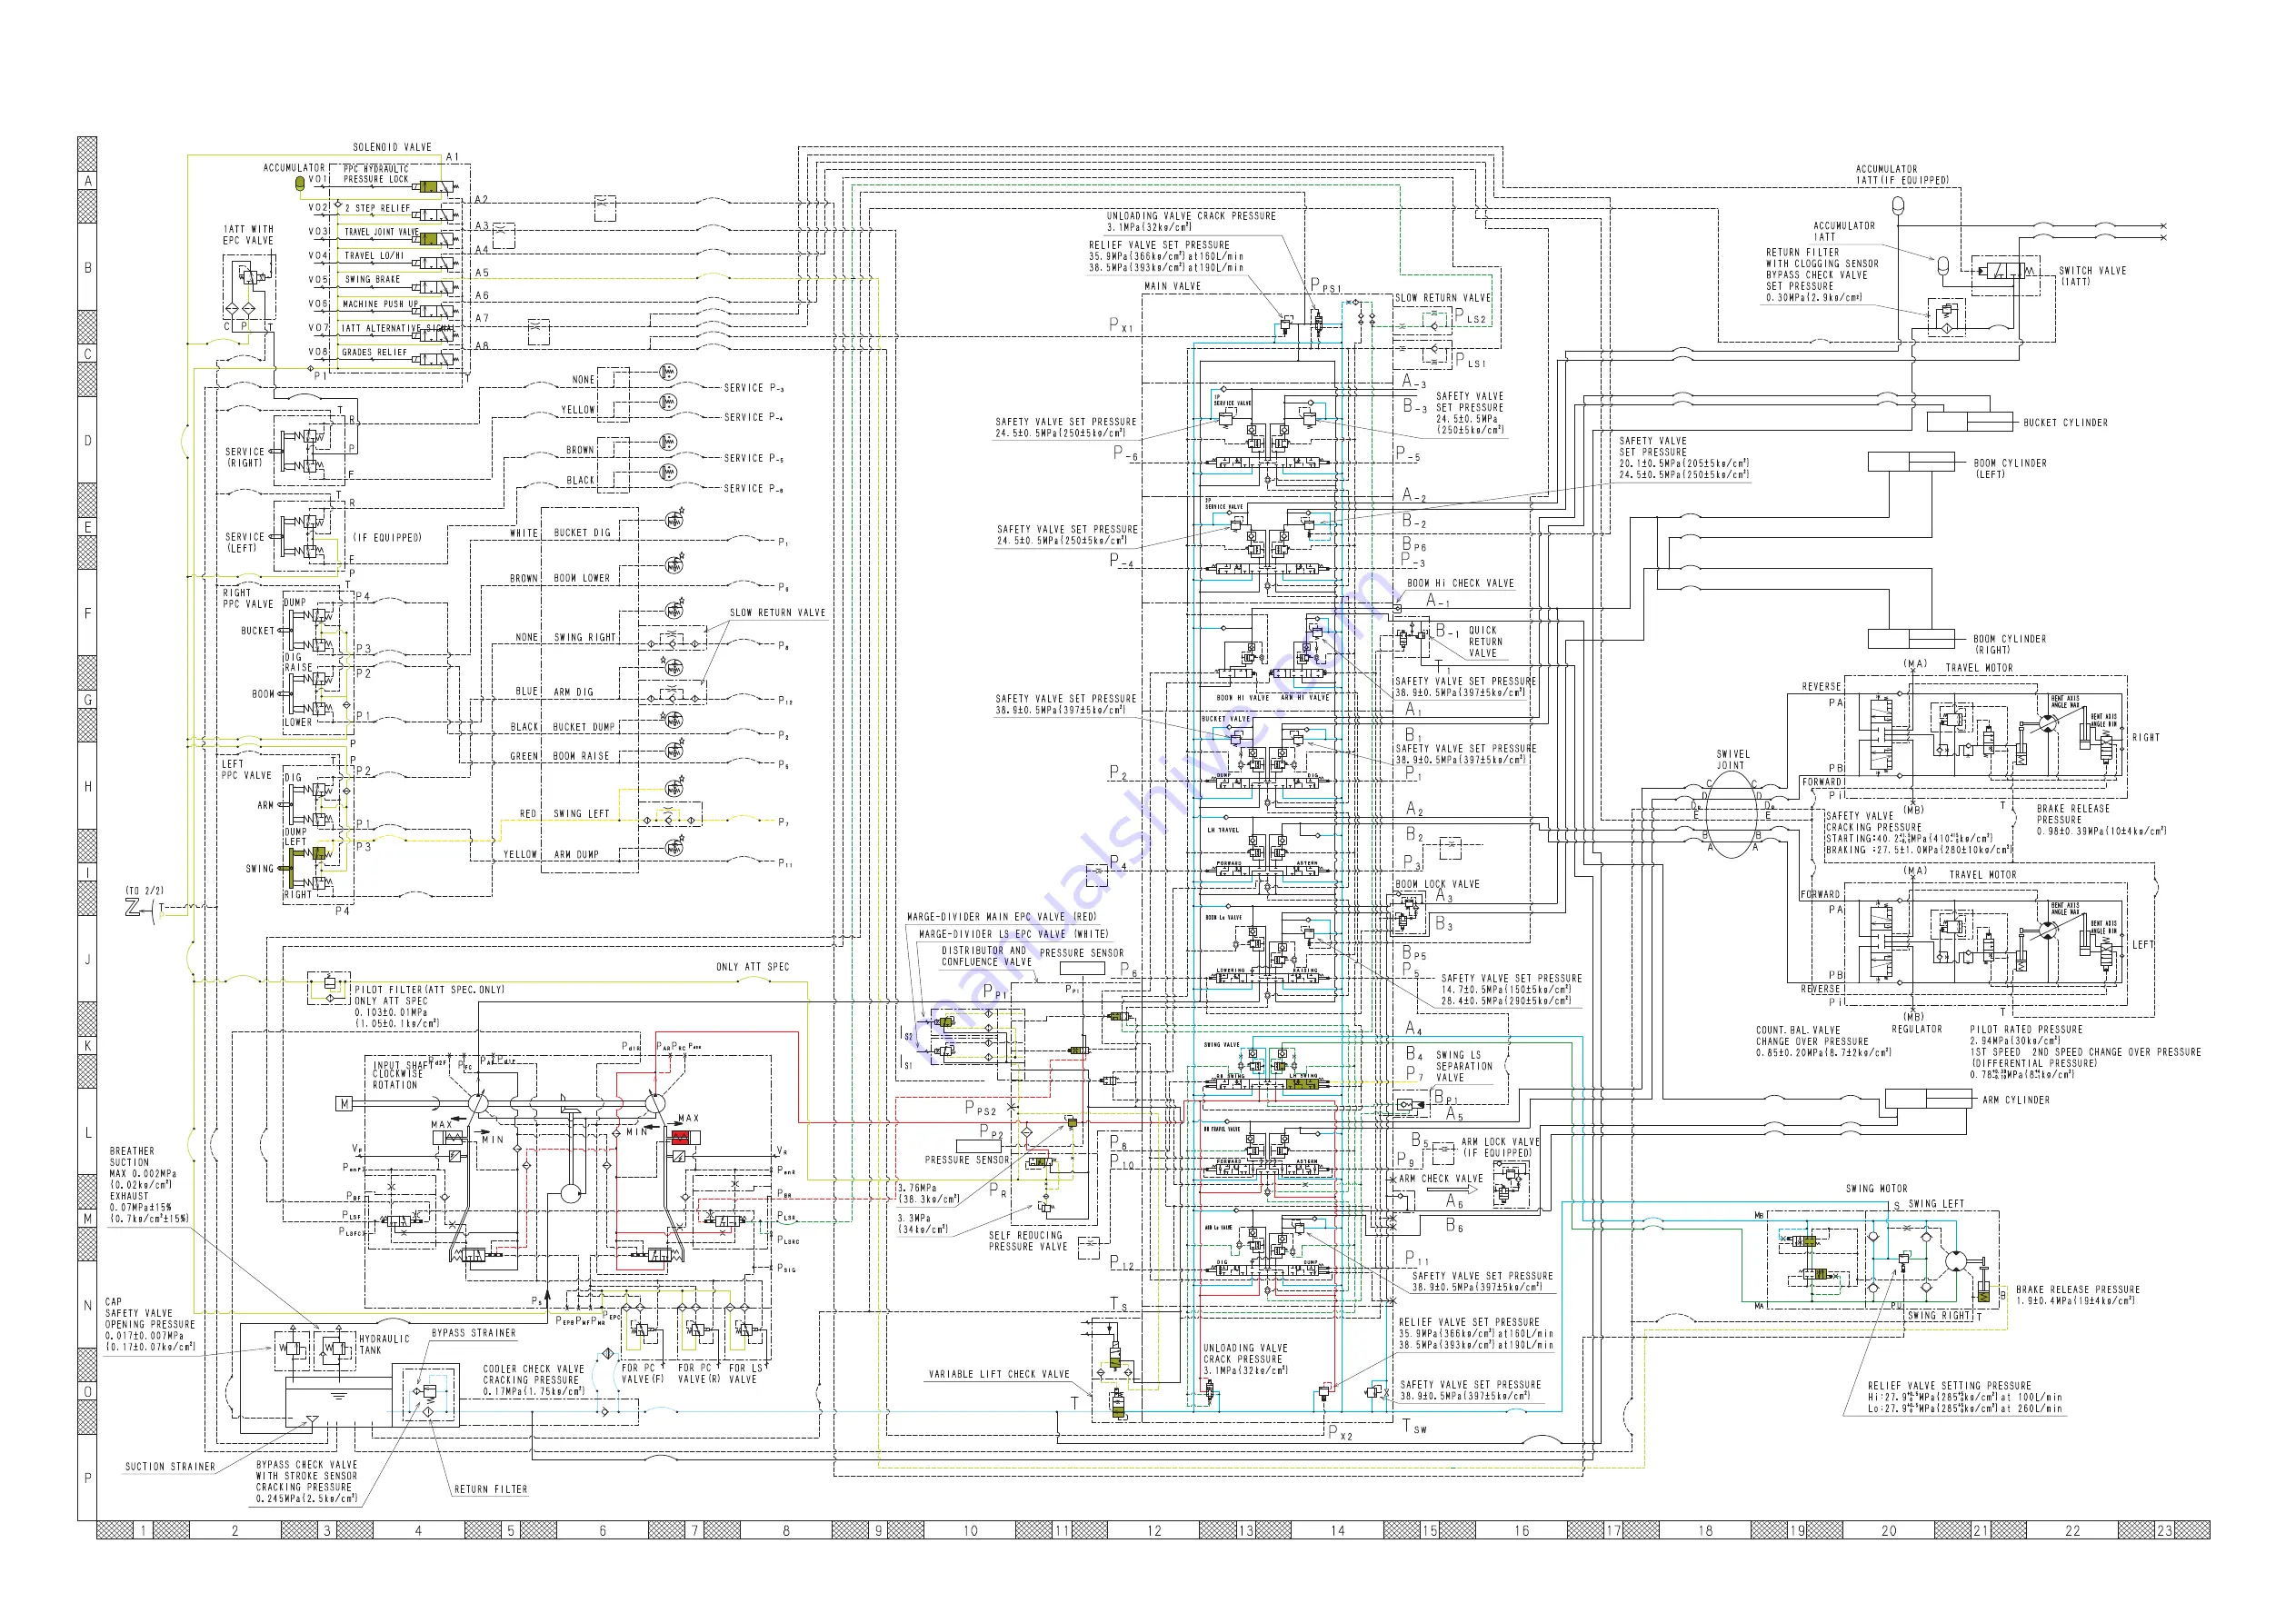
Task: Click the INPUT SHAFT CLOCKWISE ROTATION note
Action: tap(404, 1075)
